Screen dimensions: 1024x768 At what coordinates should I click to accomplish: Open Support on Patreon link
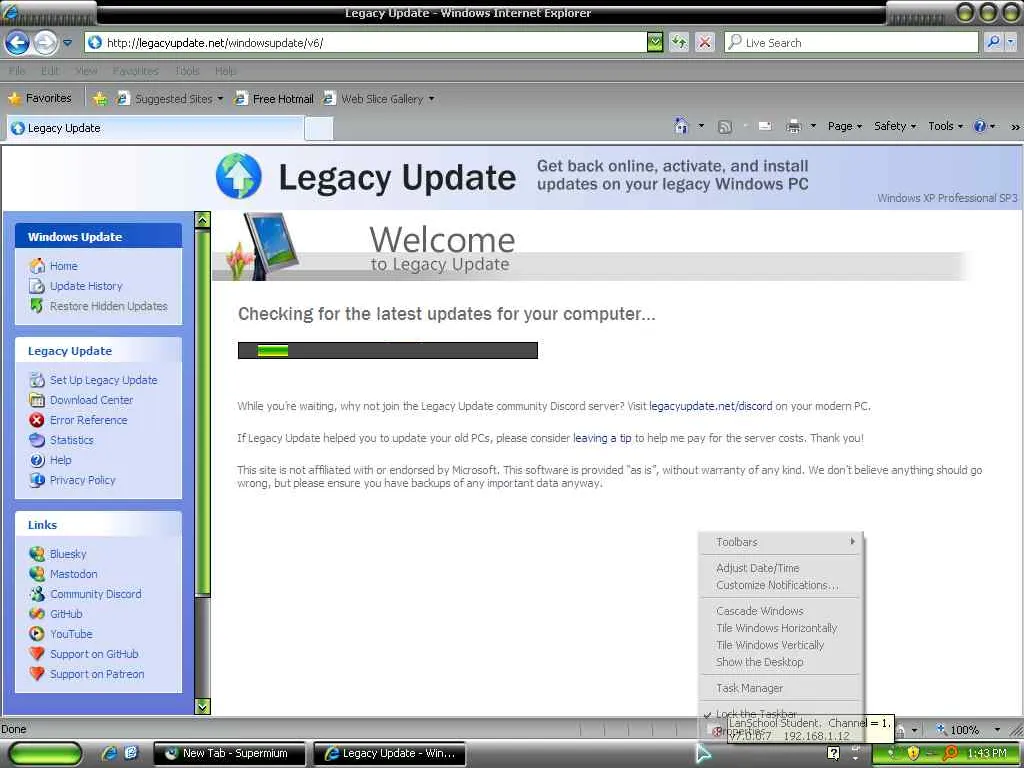(97, 674)
